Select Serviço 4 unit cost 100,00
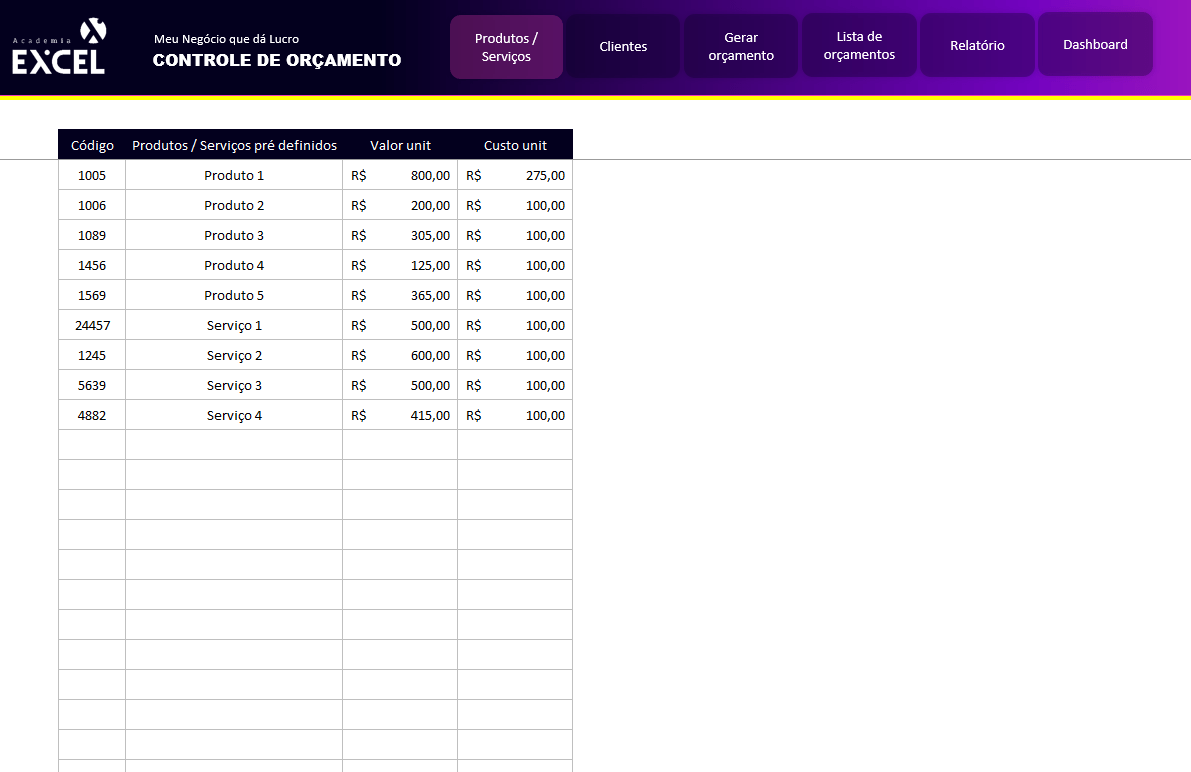 coord(515,416)
